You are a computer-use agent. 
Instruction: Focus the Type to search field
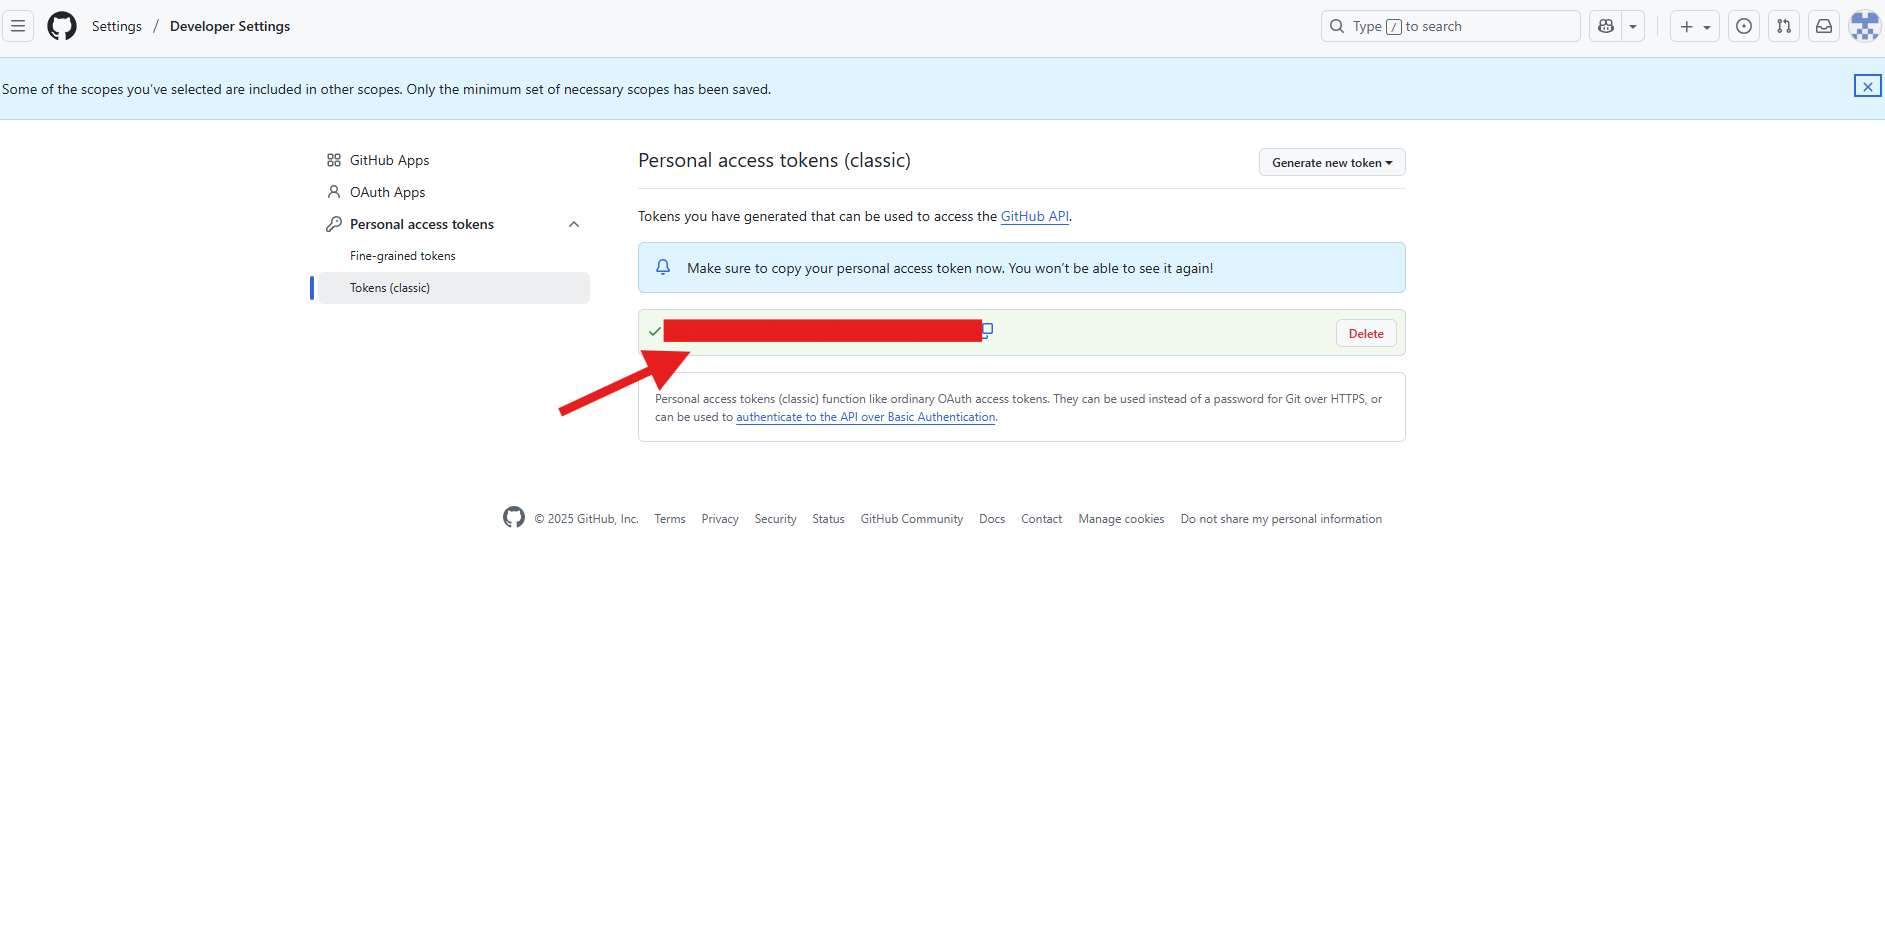1450,26
